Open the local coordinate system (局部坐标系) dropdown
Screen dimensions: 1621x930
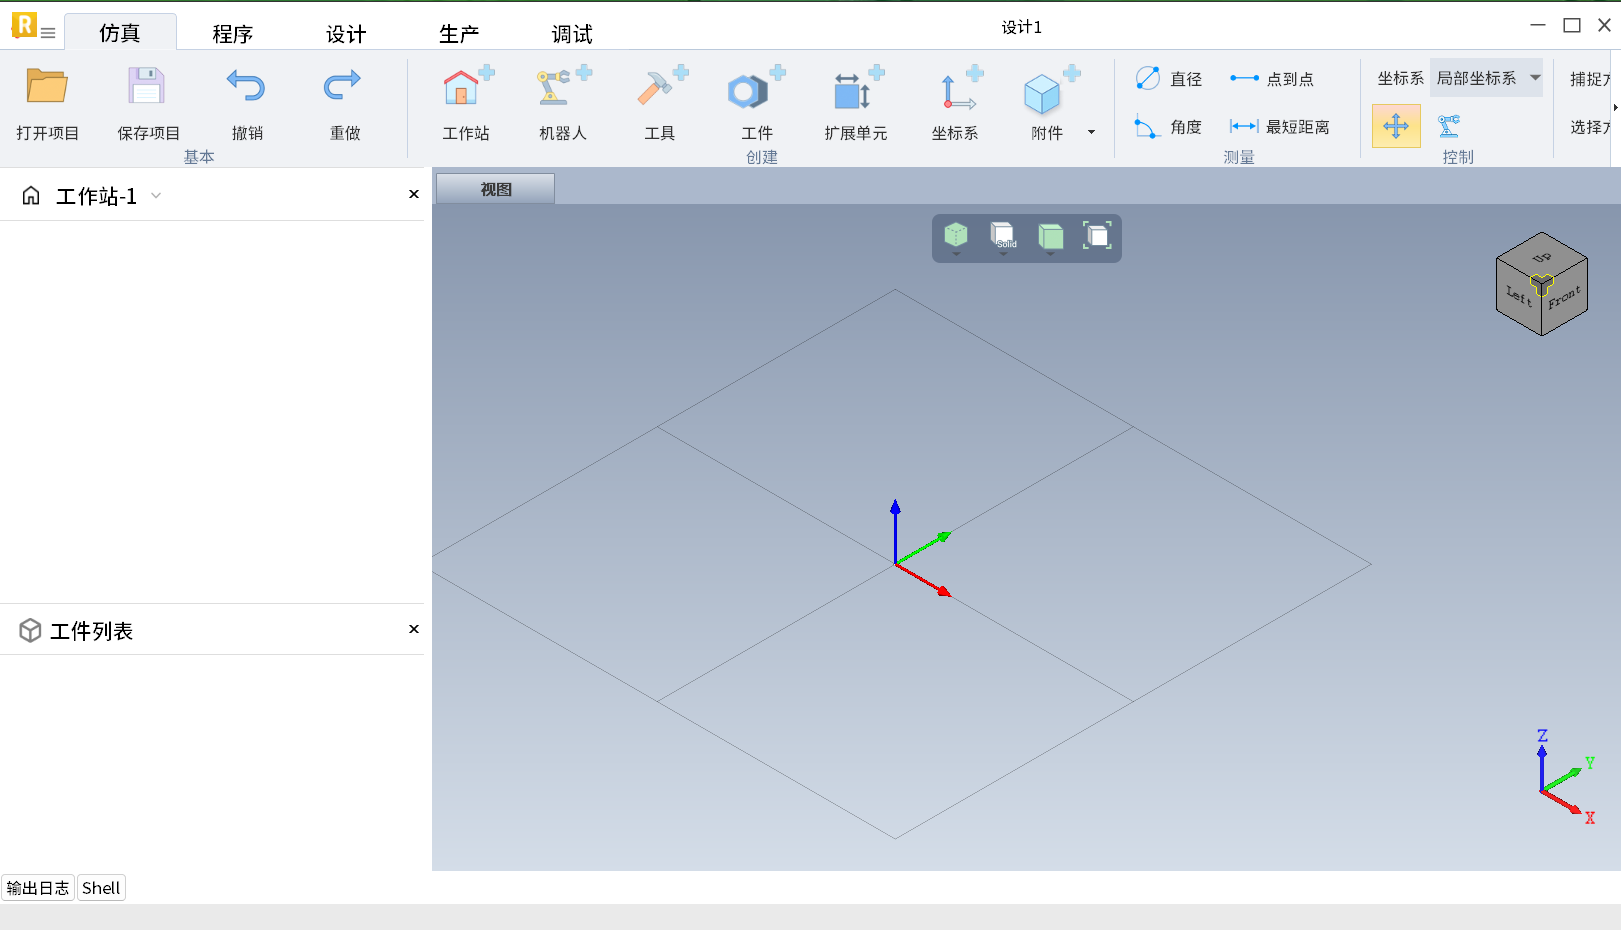[1535, 78]
